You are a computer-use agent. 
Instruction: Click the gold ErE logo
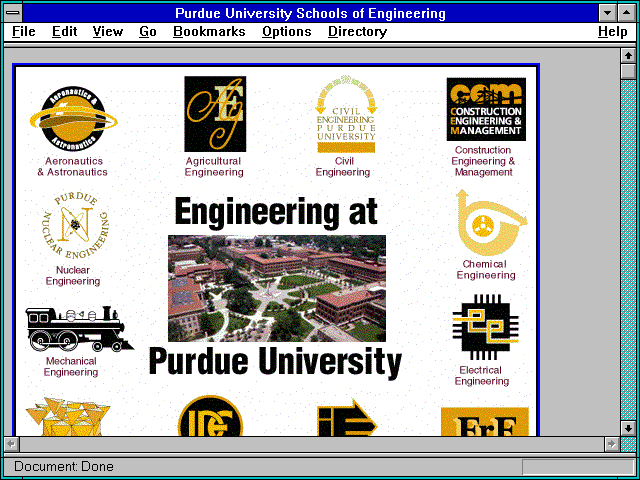[485, 421]
